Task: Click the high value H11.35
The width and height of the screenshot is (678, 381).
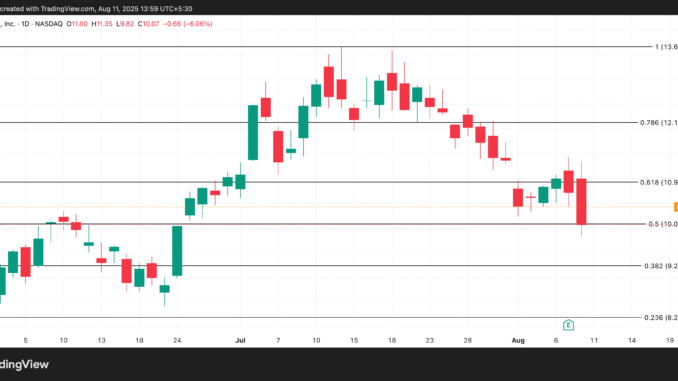Action: (x=102, y=24)
